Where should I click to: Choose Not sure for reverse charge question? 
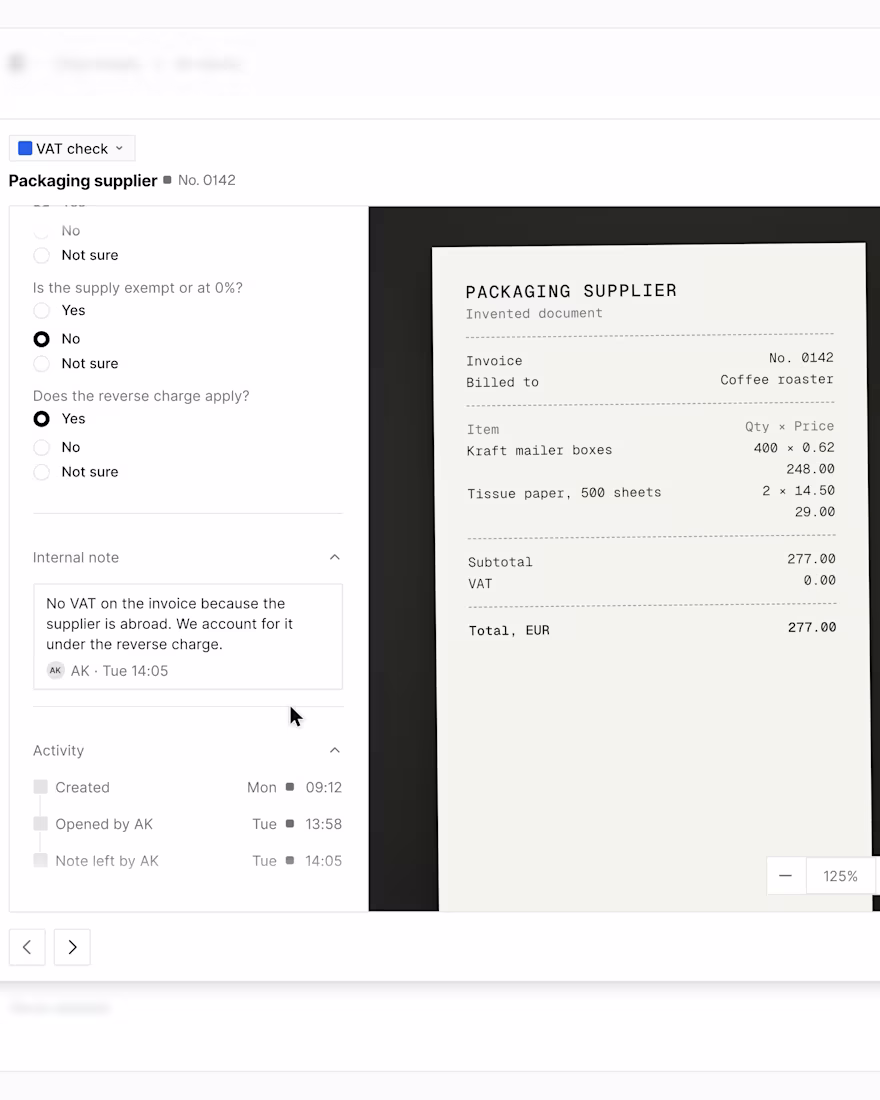[41, 471]
